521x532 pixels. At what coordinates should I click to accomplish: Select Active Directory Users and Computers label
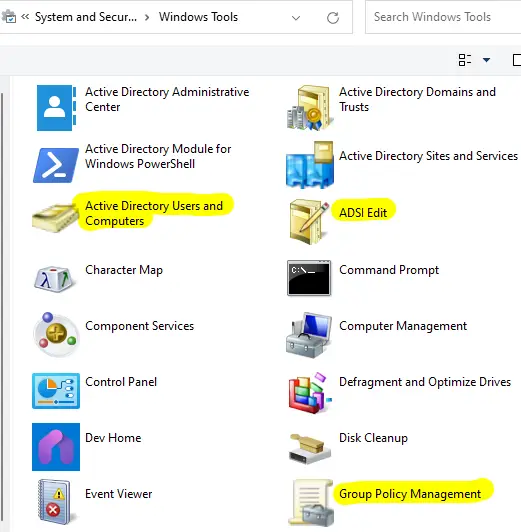tap(154, 213)
